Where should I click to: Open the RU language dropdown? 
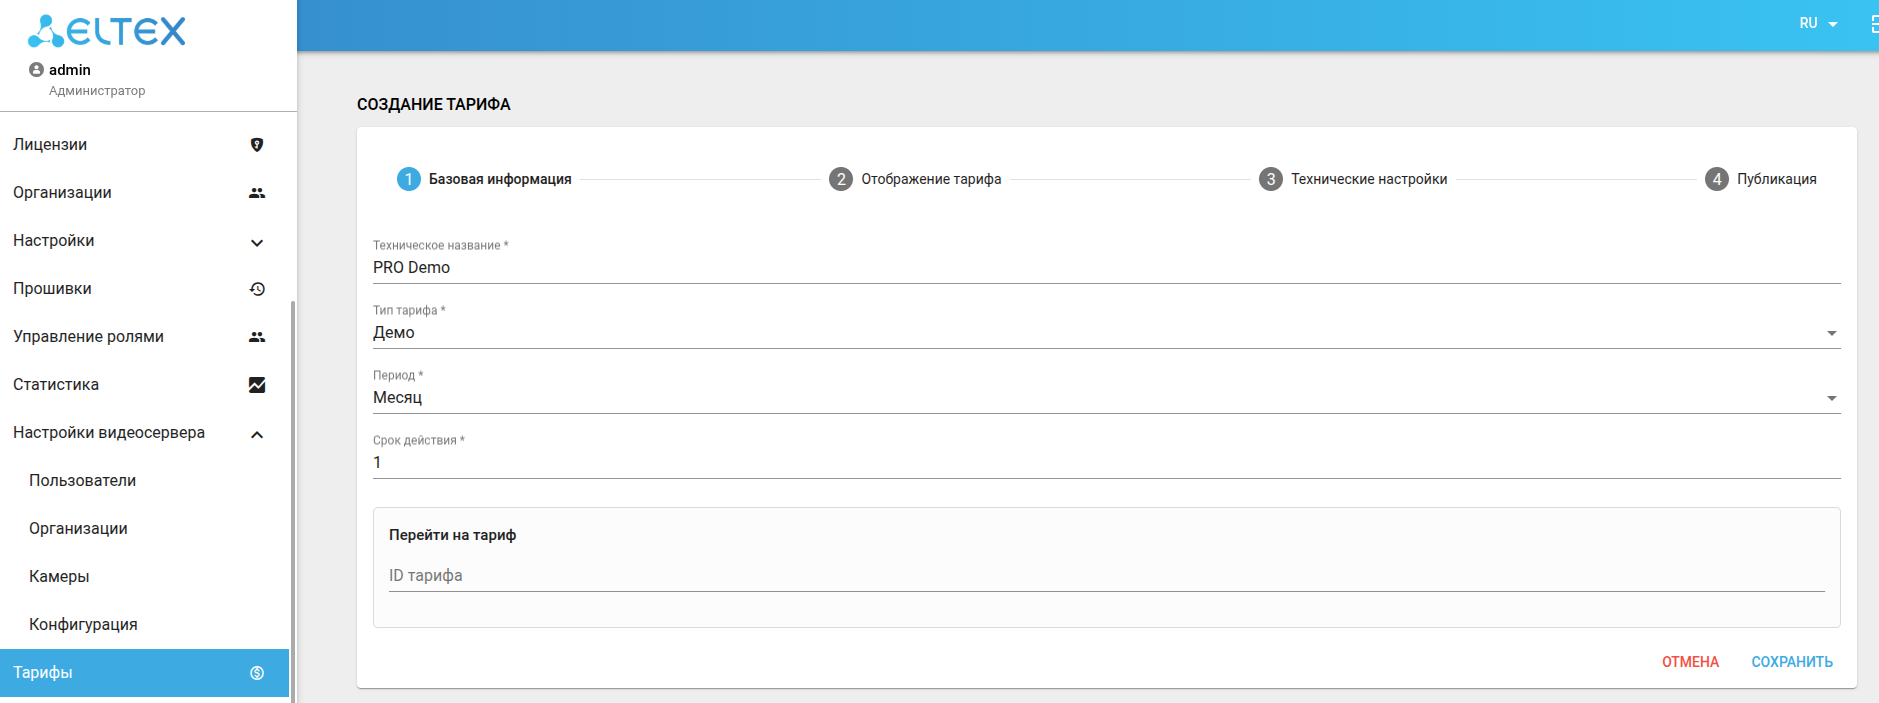pos(1818,23)
